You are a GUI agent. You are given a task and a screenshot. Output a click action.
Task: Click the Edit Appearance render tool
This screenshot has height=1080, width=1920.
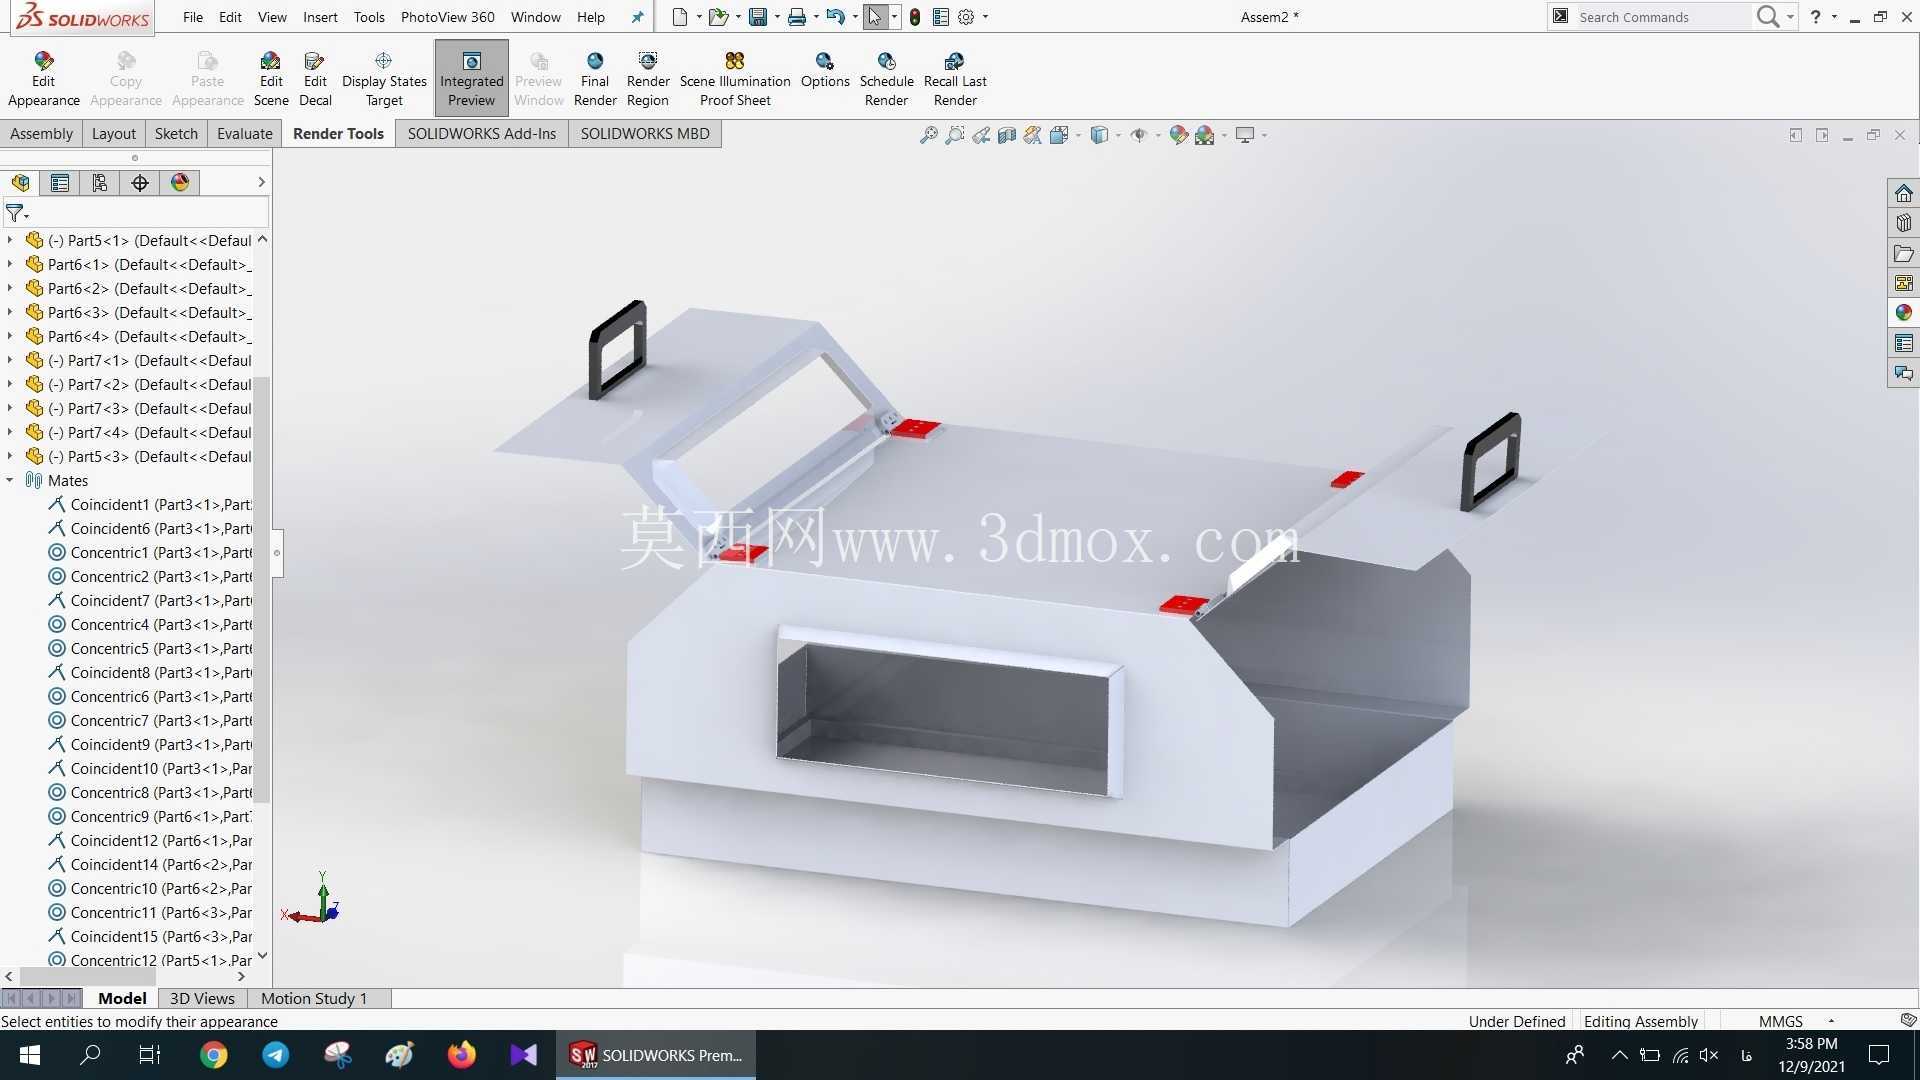[x=43, y=78]
